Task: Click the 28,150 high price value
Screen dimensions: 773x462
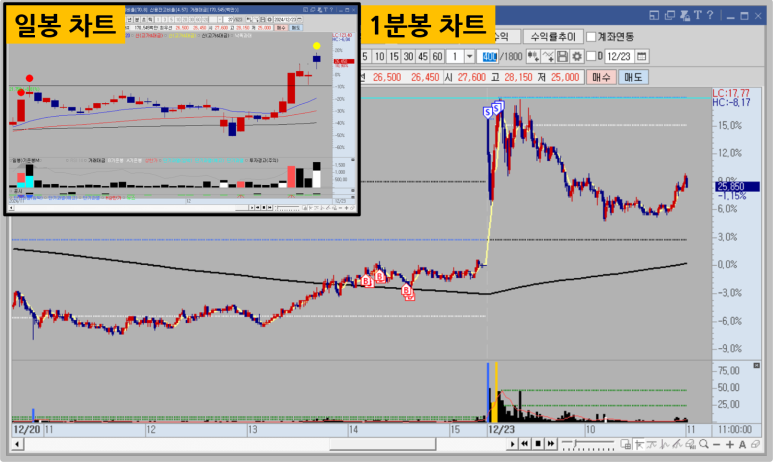Action: [x=519, y=77]
